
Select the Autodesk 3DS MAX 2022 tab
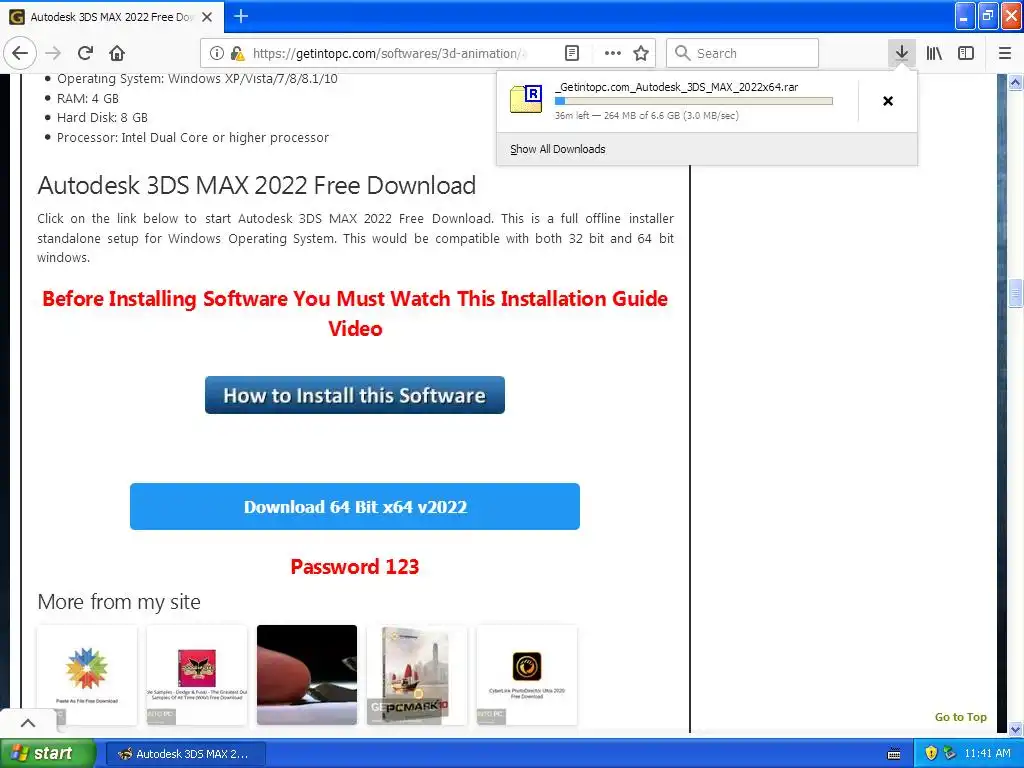tap(112, 17)
